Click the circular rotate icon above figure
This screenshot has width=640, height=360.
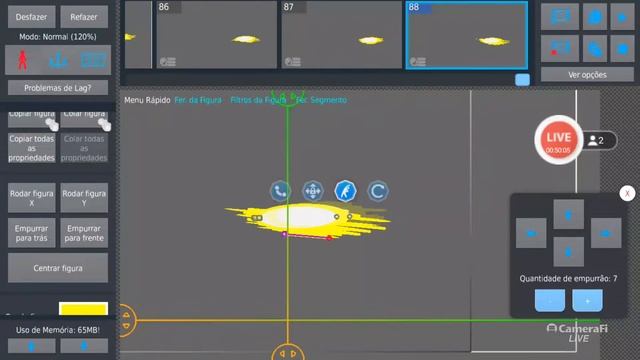point(378,191)
